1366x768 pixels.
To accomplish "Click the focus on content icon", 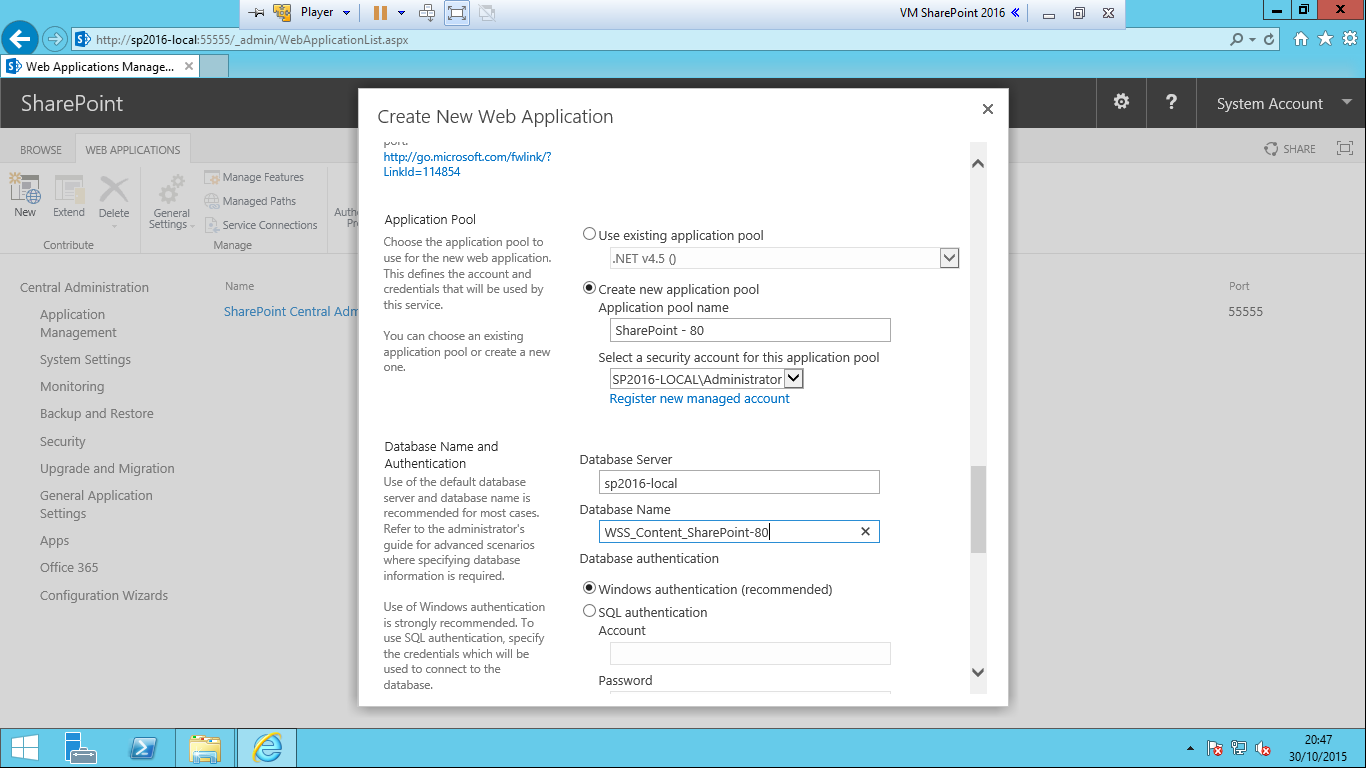I will (1345, 149).
